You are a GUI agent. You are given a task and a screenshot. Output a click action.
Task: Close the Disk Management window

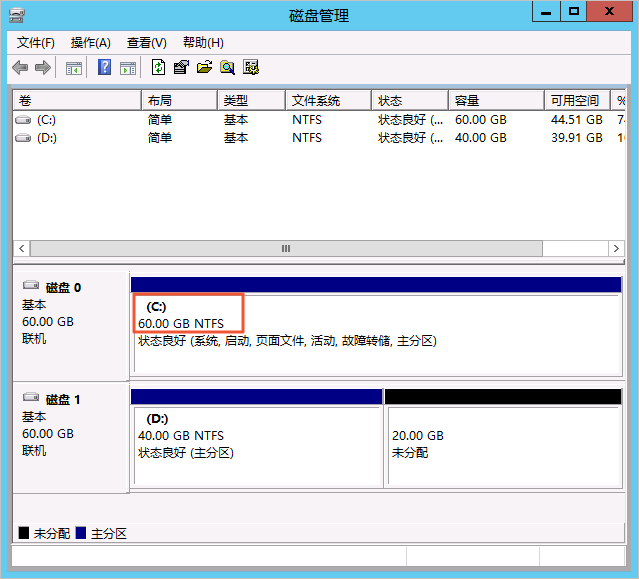pyautogui.click(x=609, y=11)
